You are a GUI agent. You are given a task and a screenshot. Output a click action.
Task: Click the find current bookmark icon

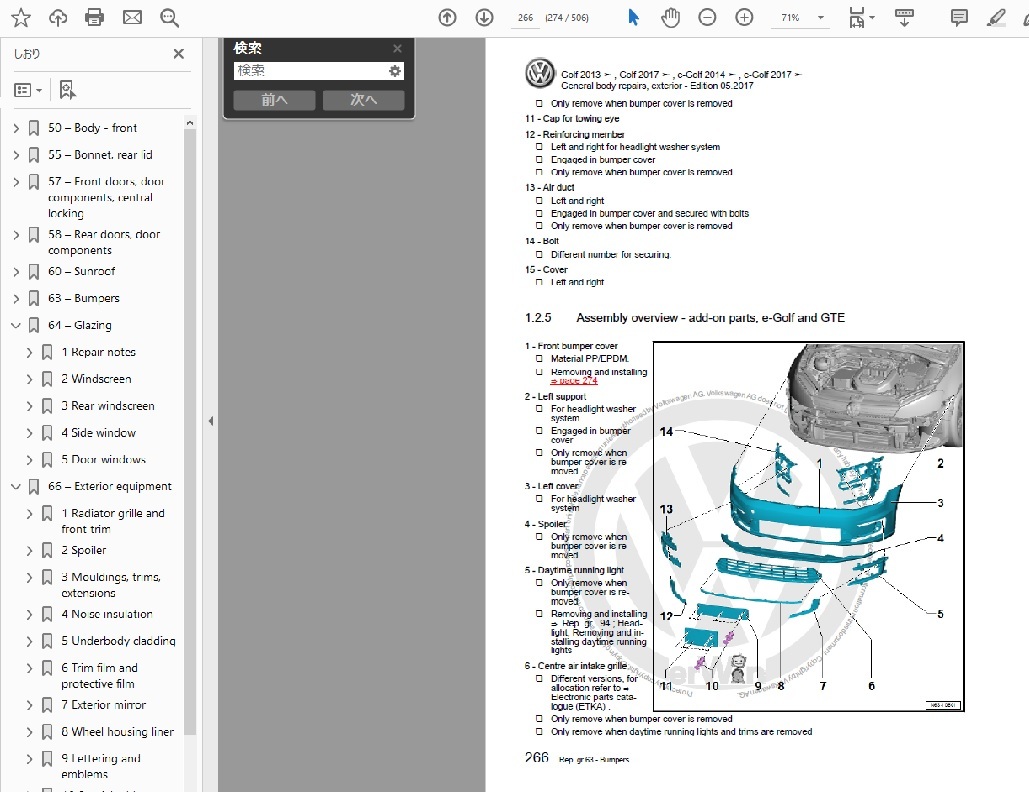point(67,90)
